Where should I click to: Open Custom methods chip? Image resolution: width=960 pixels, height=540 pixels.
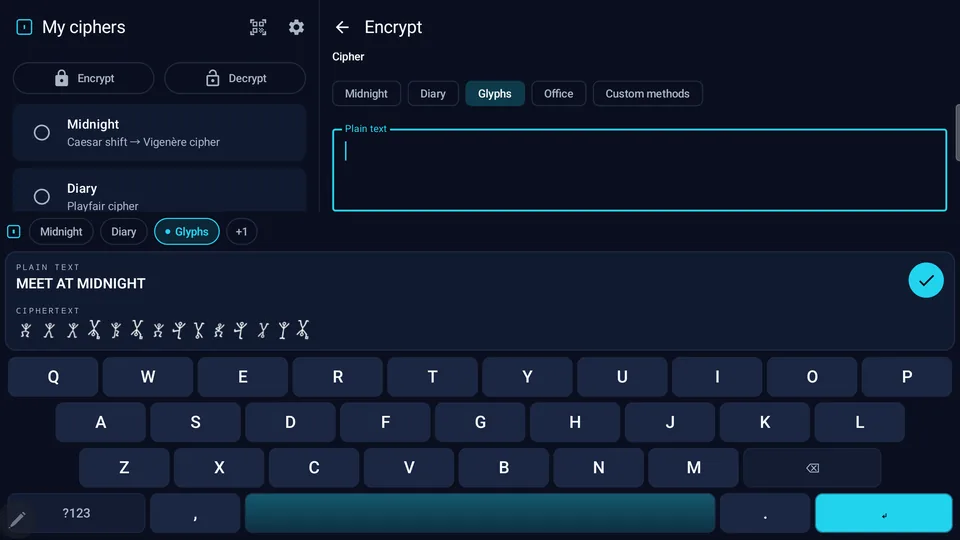(x=647, y=94)
